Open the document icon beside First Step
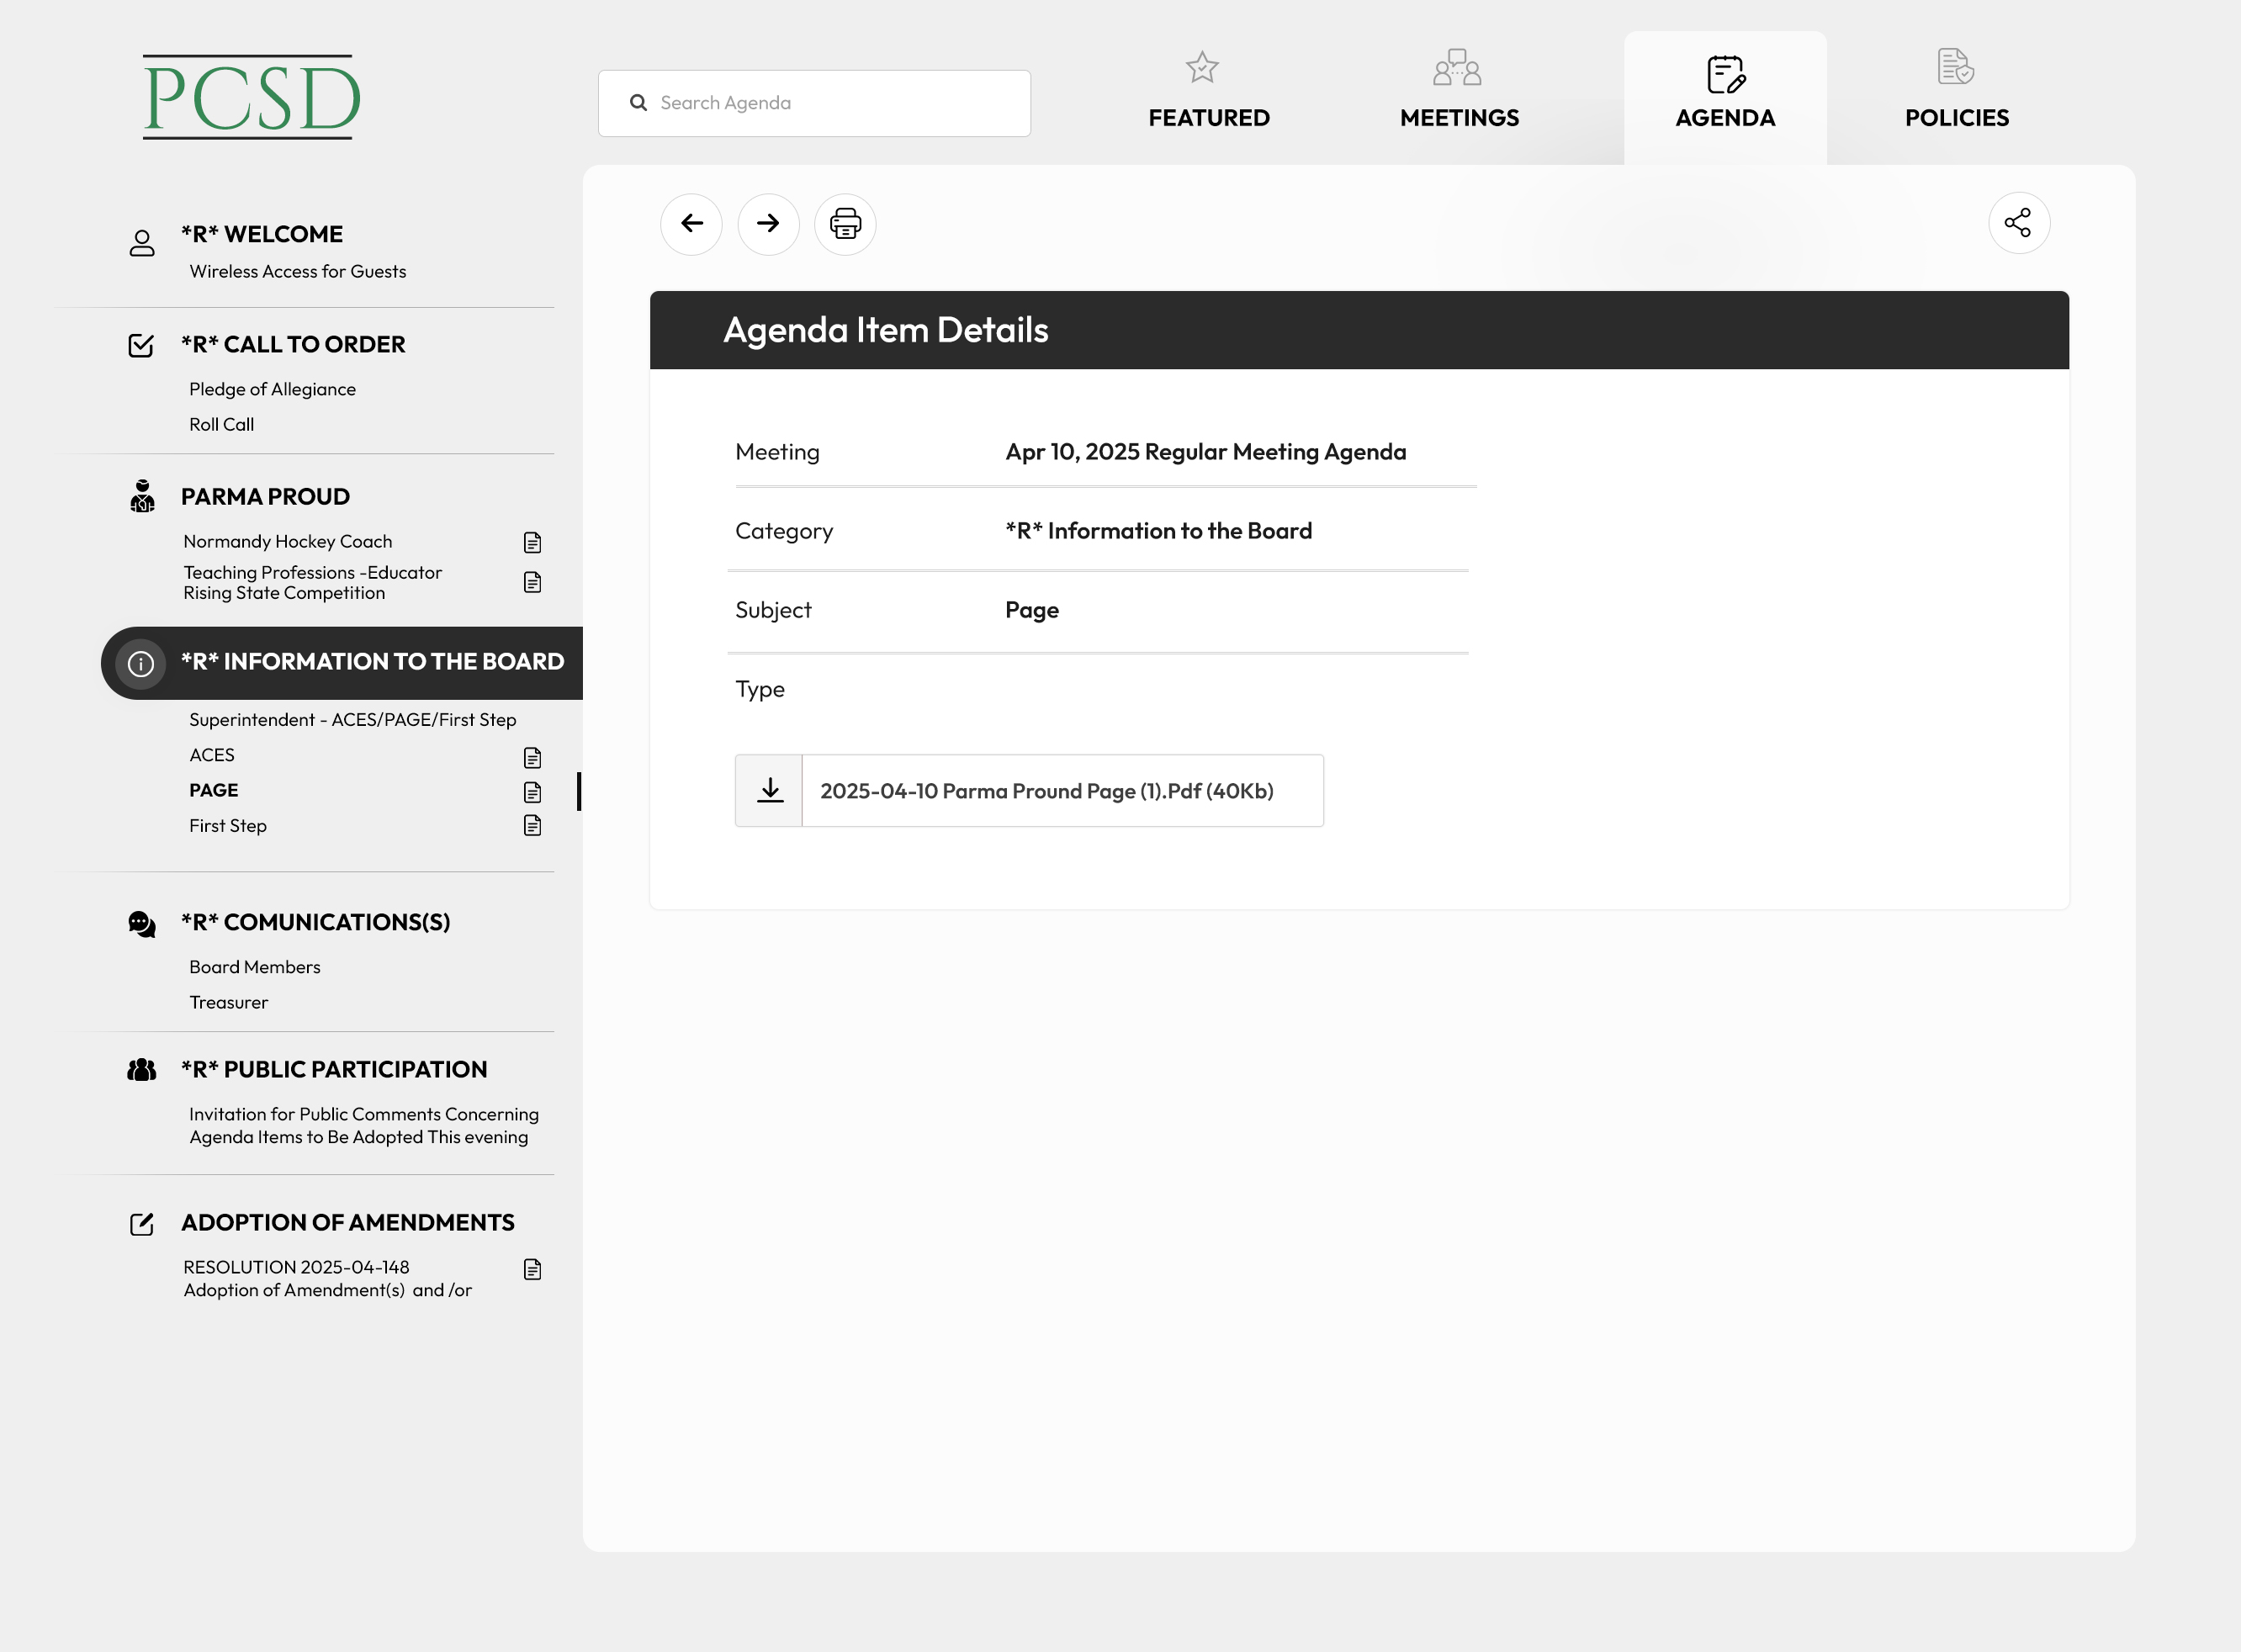 (x=532, y=826)
